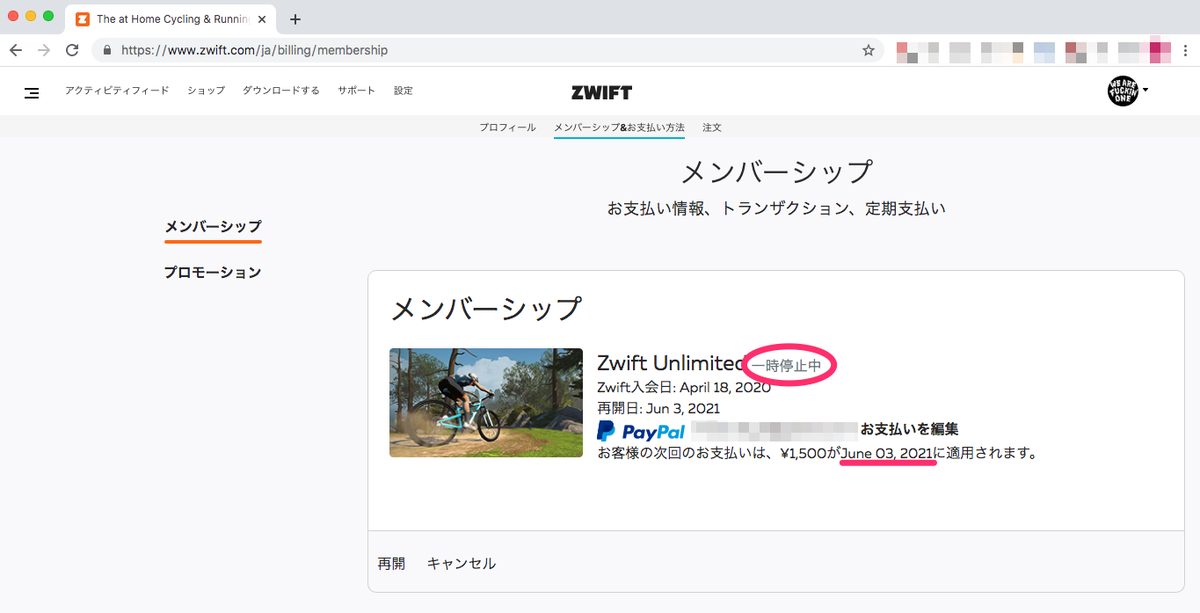Click the お支払いを編集 link
Screen dimensions: 1200x613
(909, 430)
